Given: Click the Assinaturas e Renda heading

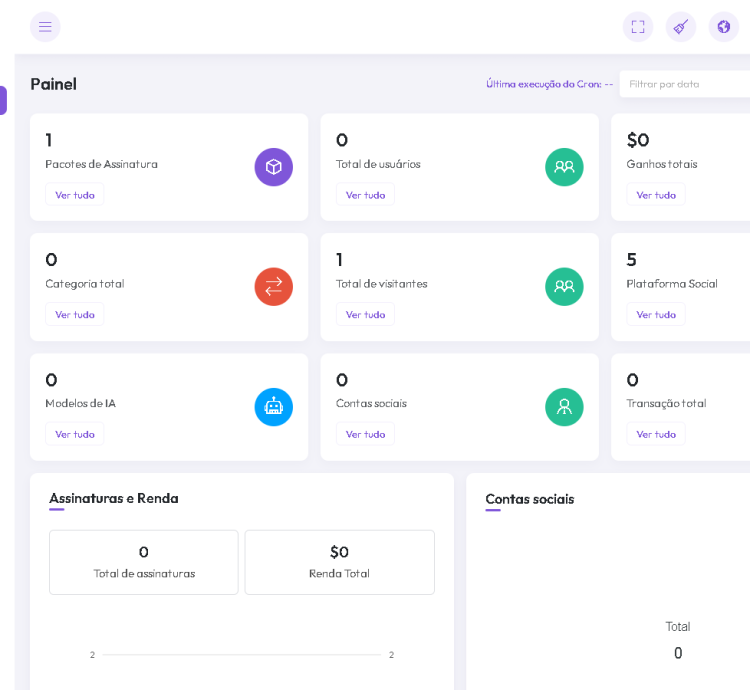Looking at the screenshot, I should coord(114,498).
